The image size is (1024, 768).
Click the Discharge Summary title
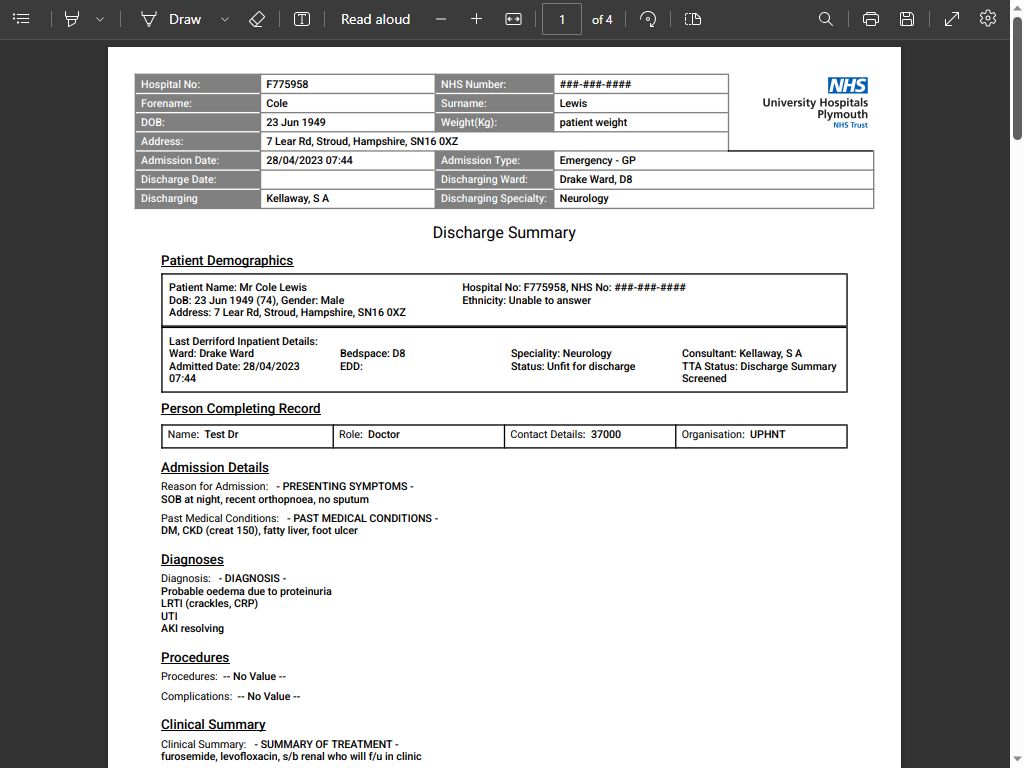coord(504,232)
